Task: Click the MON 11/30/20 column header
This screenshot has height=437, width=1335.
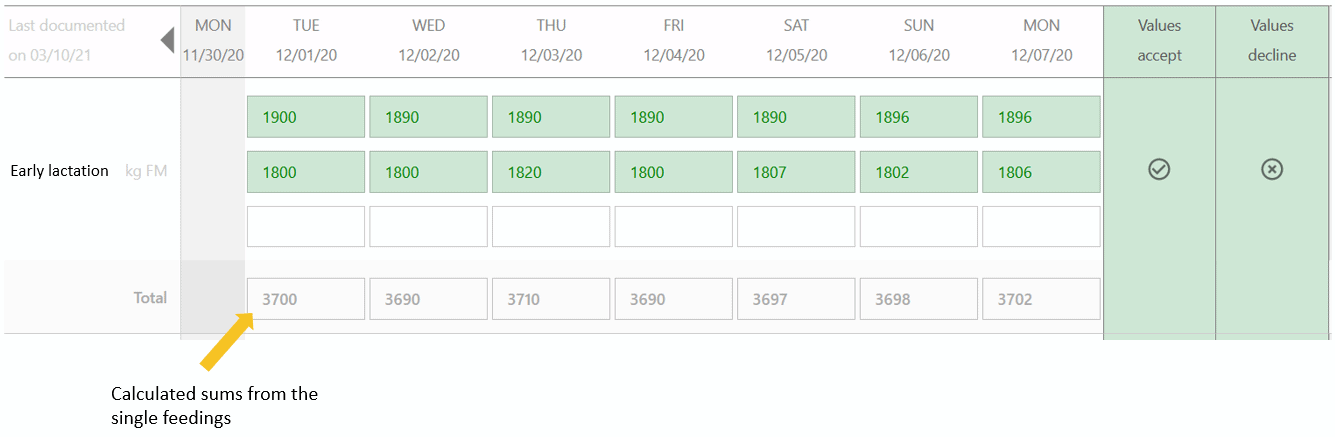Action: pyautogui.click(x=213, y=40)
